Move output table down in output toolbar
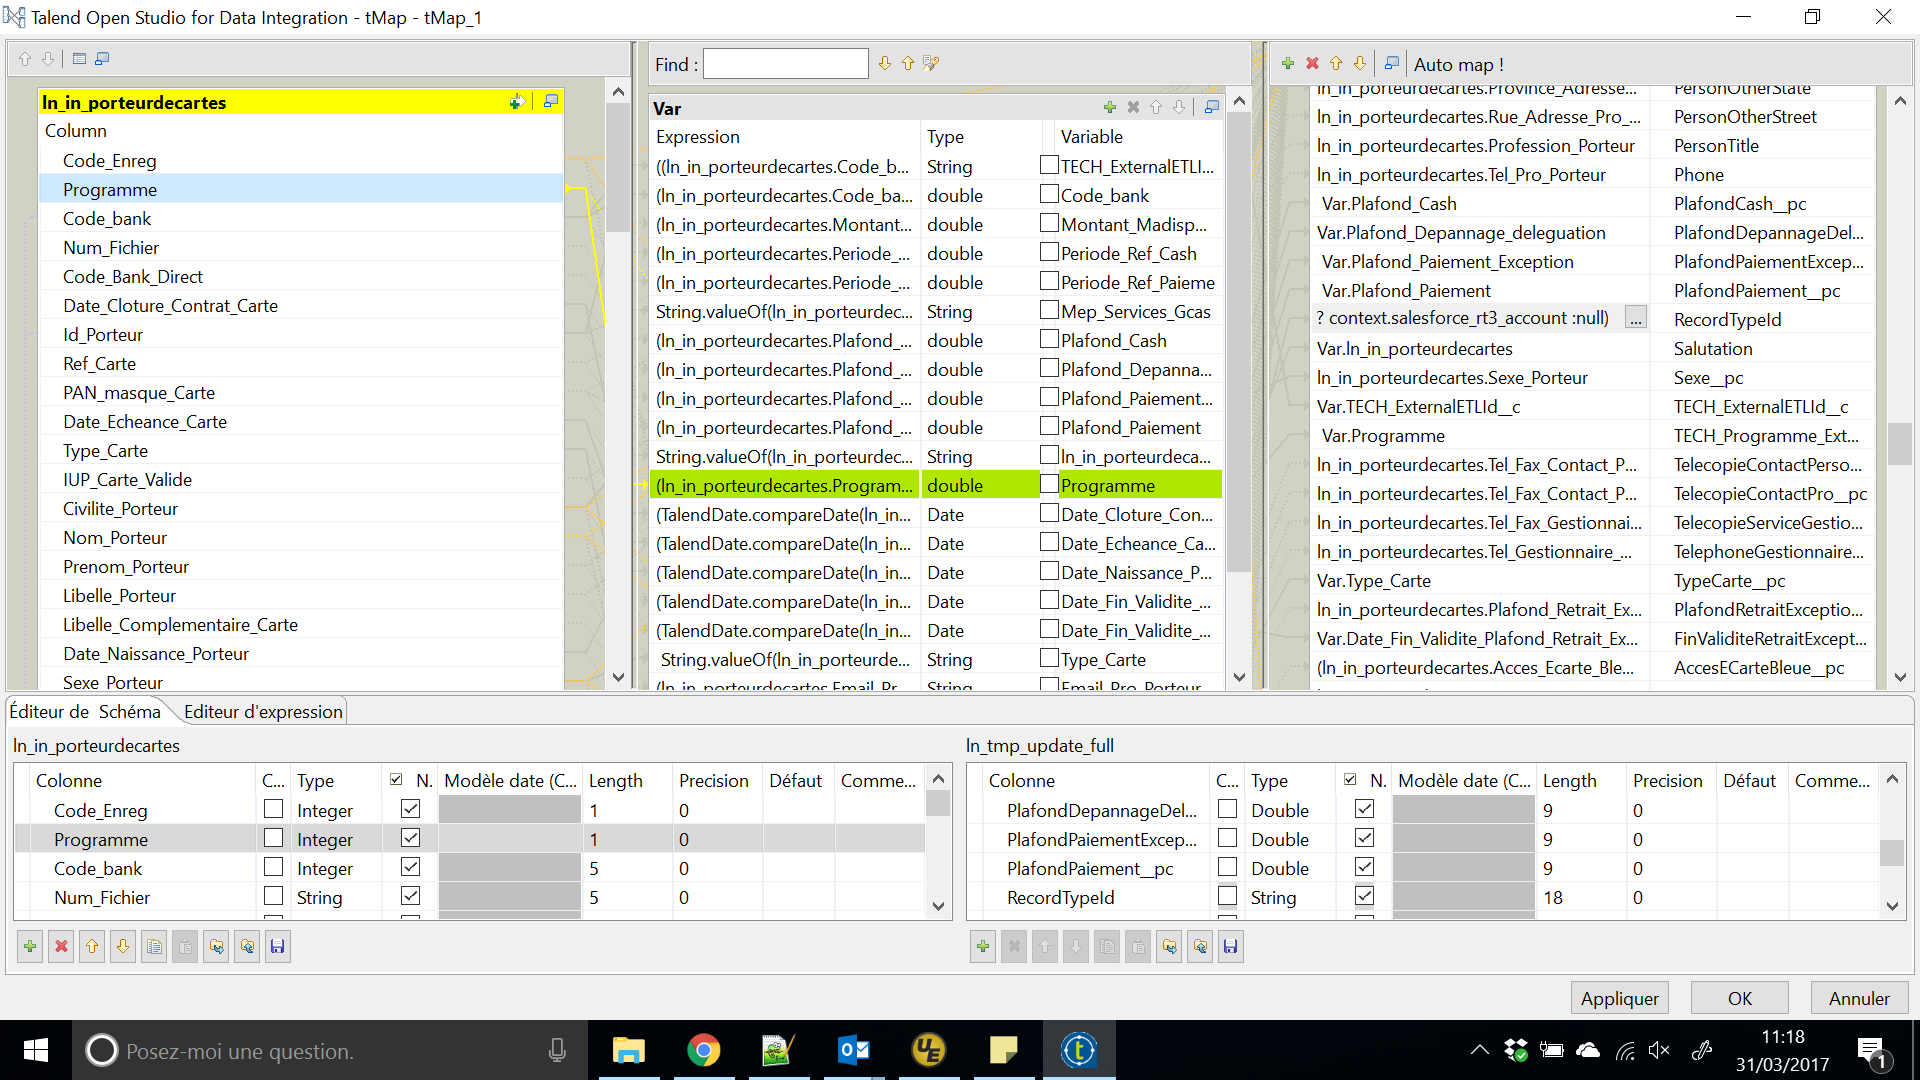Screen dimensions: 1920x1080 tap(1360, 63)
